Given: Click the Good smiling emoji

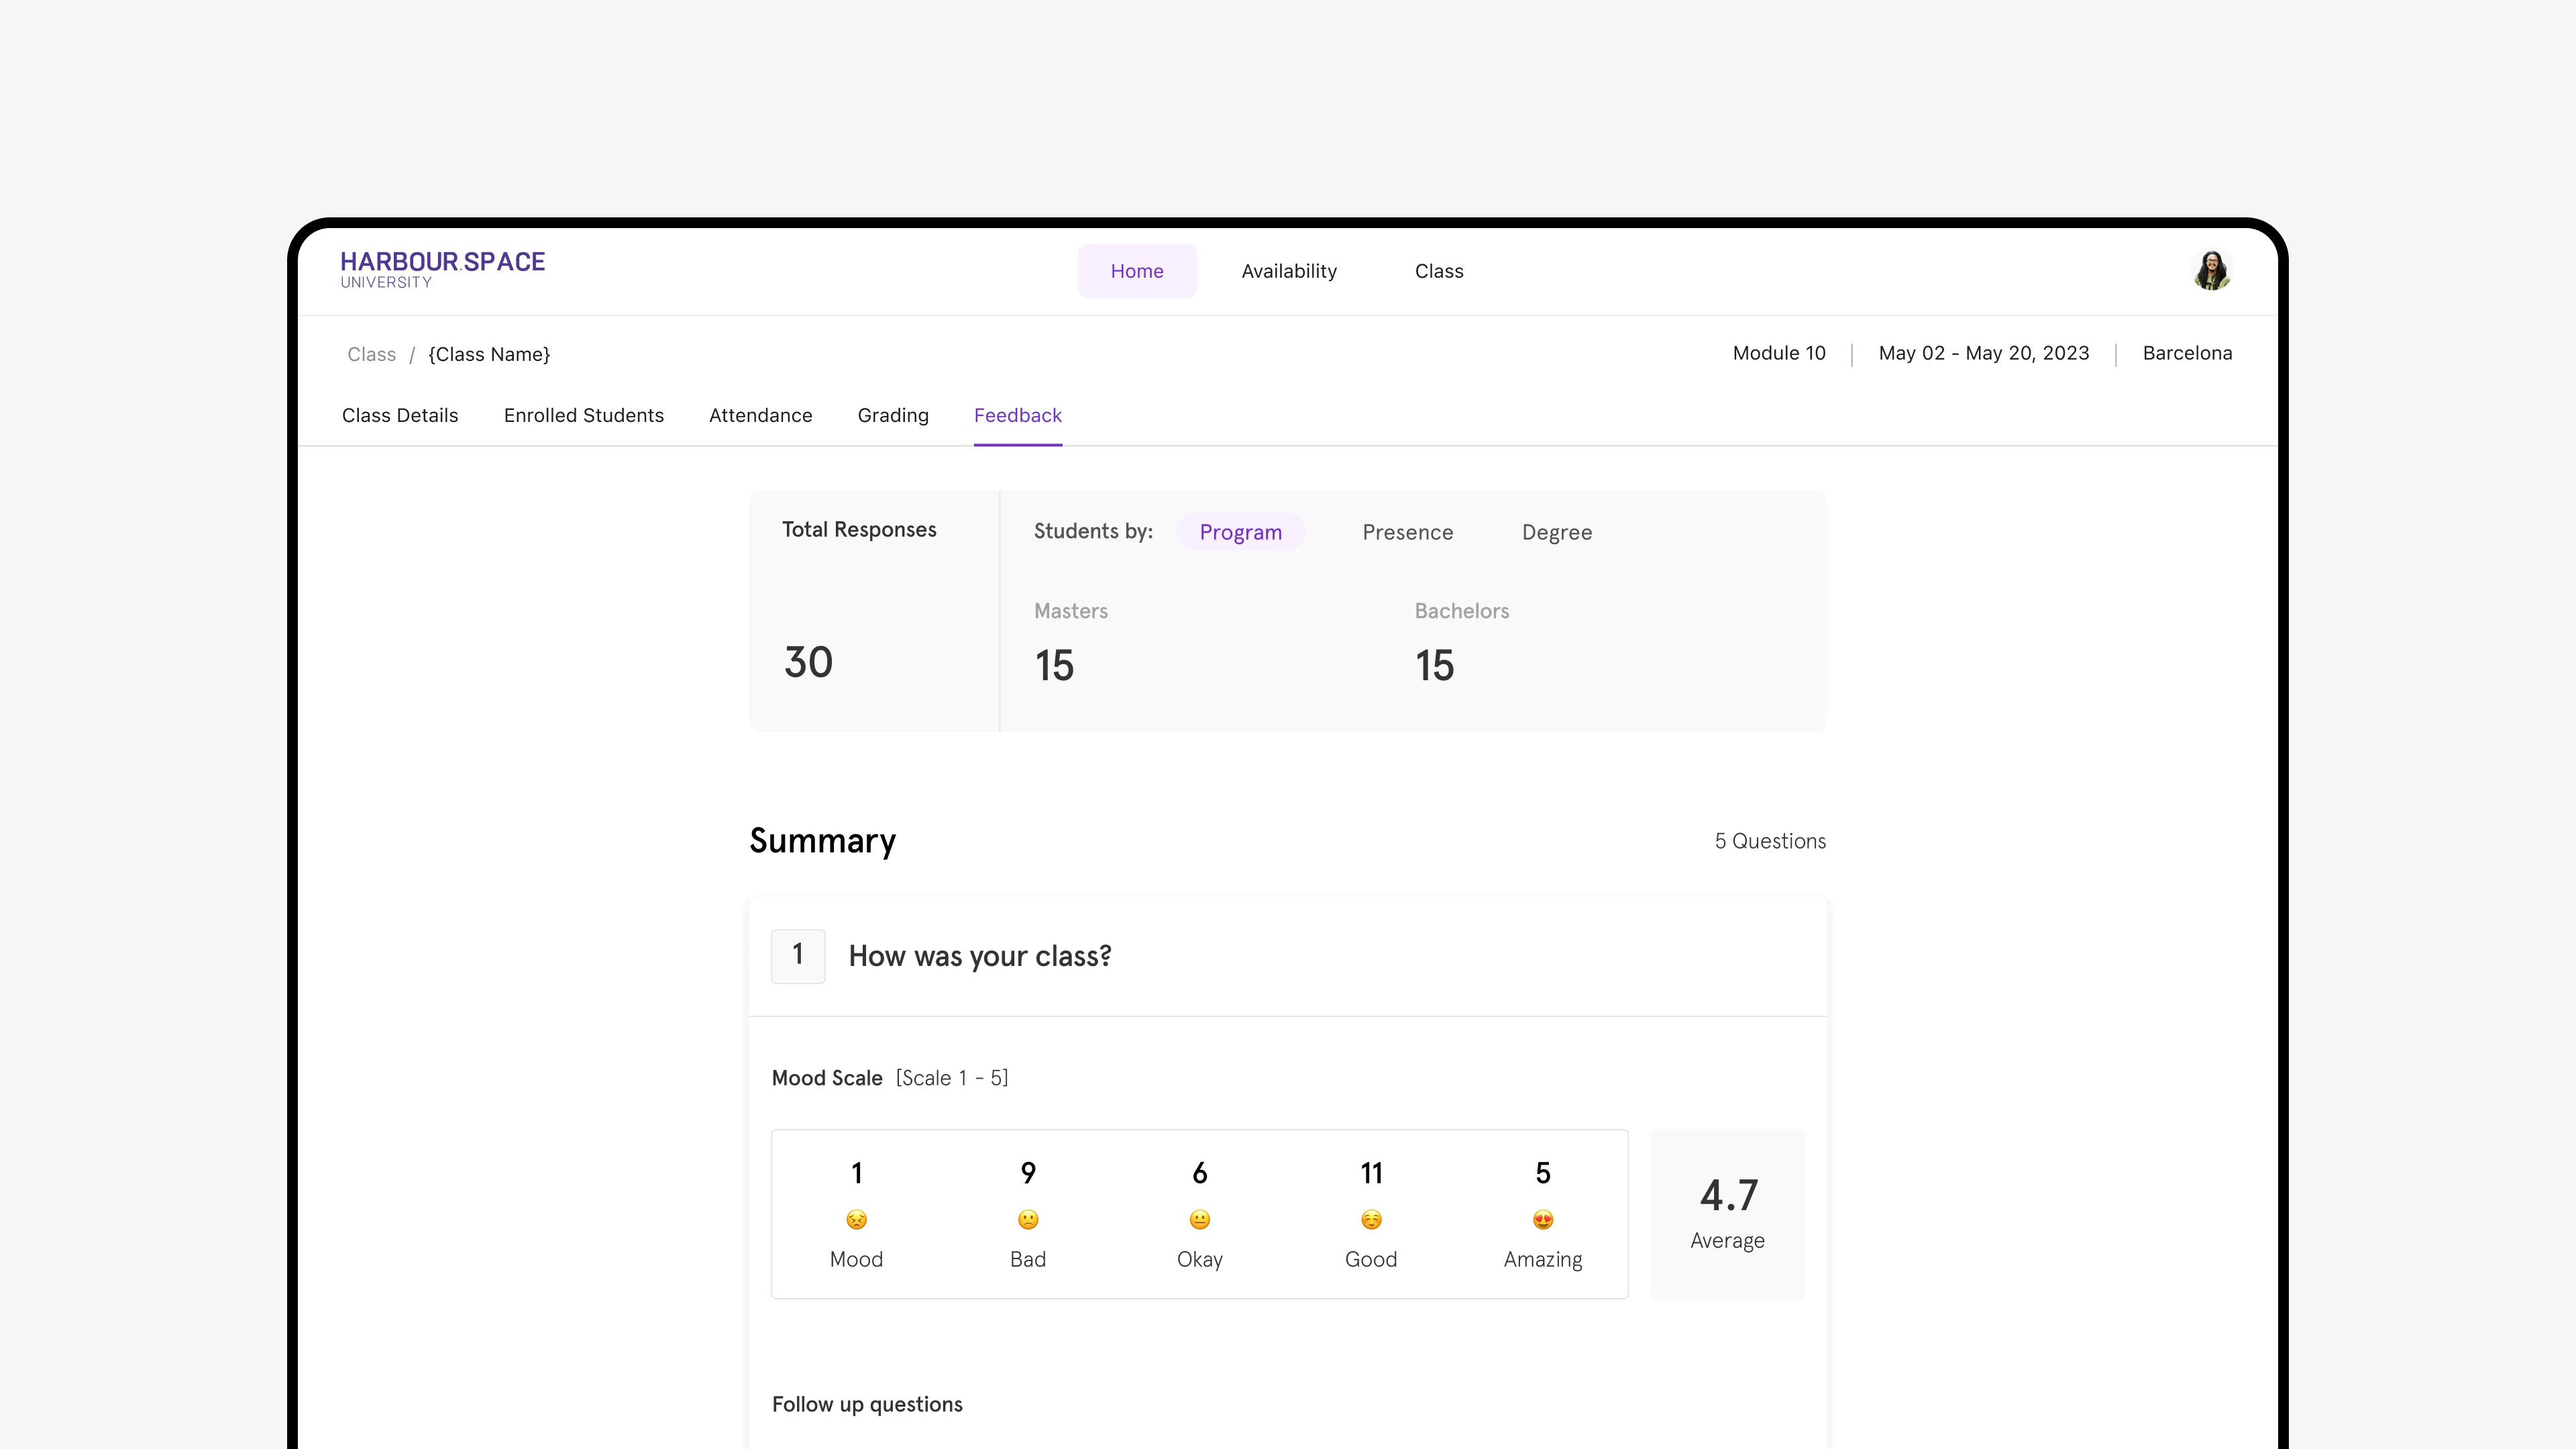Looking at the screenshot, I should pos(1371,1219).
